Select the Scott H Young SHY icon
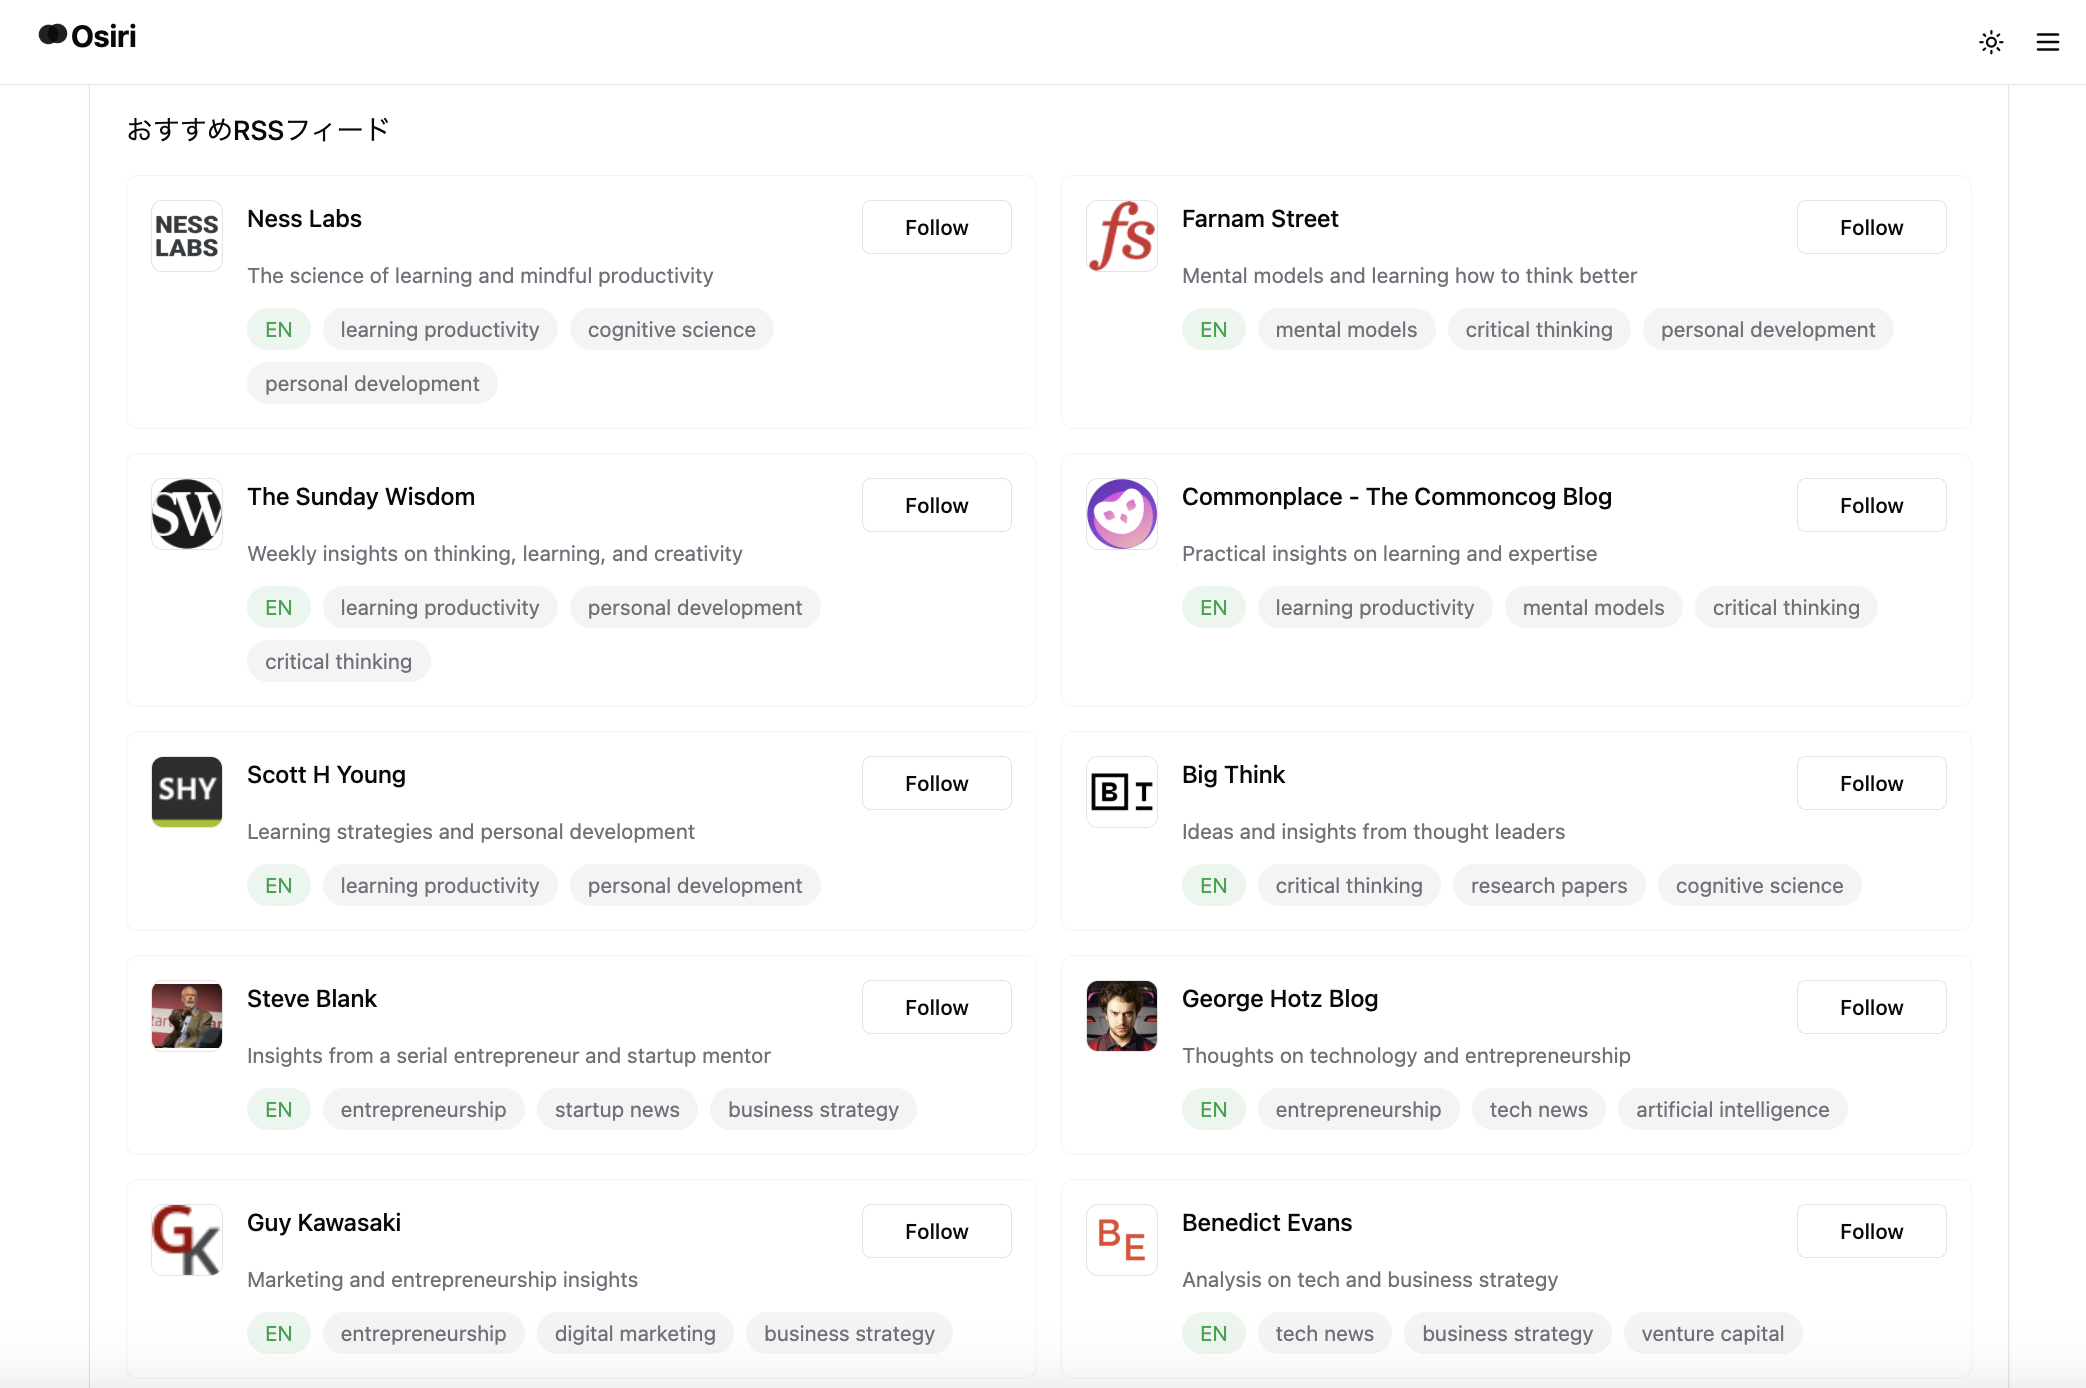Screen dimensions: 2086x1388 pyautogui.click(x=187, y=792)
